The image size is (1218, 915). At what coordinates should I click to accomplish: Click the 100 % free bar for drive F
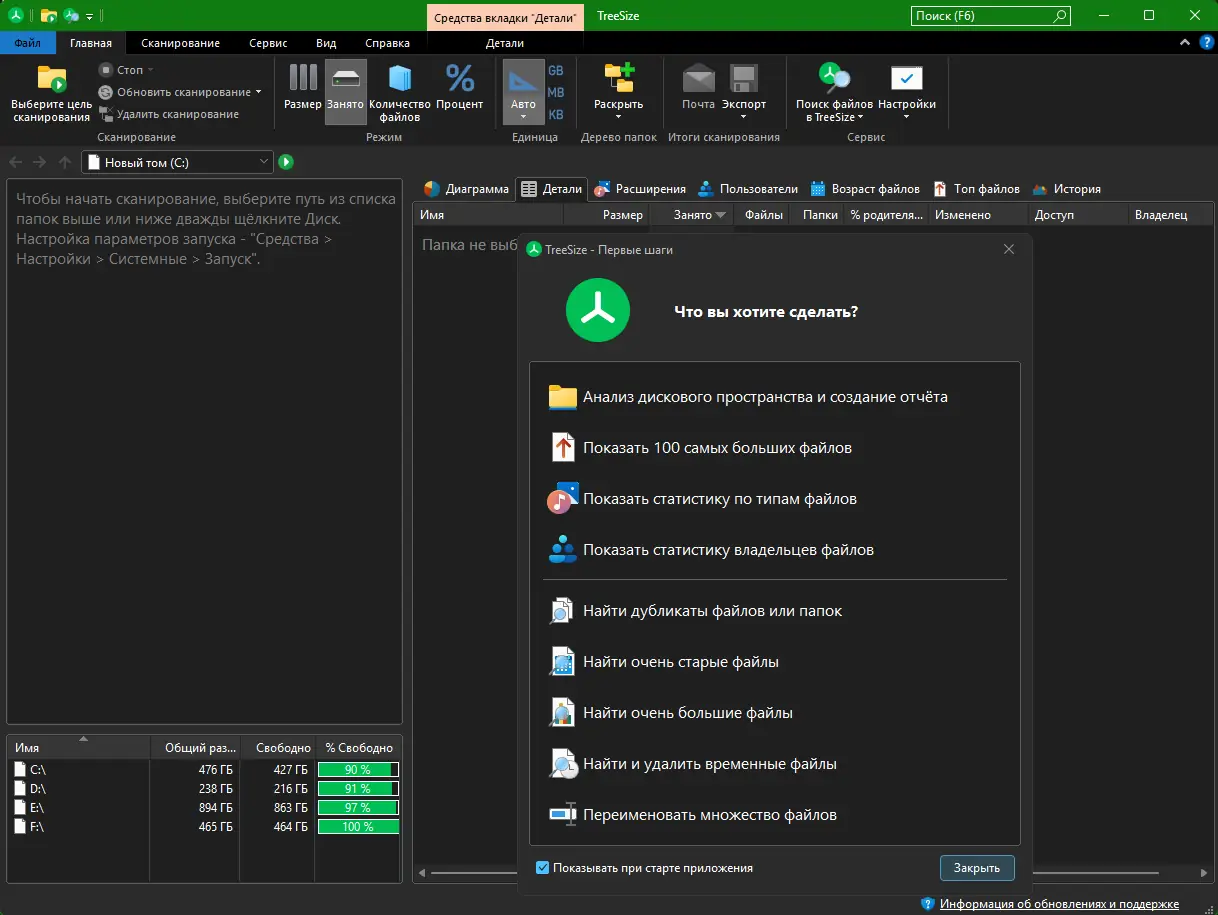[x=358, y=827]
